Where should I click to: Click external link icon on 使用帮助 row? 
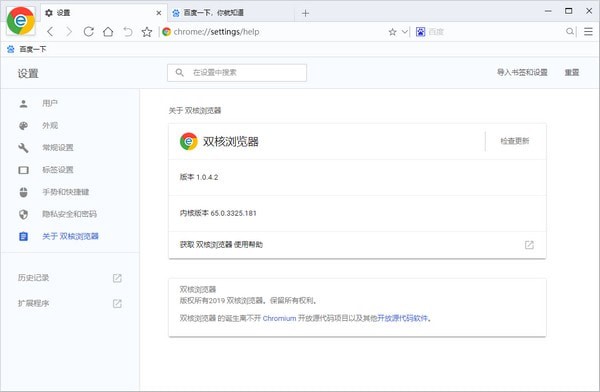point(529,245)
